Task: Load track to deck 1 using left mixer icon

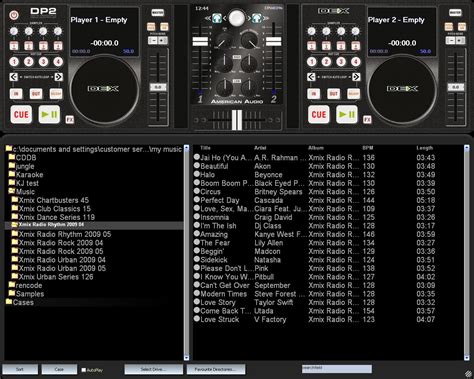Action: (x=217, y=18)
